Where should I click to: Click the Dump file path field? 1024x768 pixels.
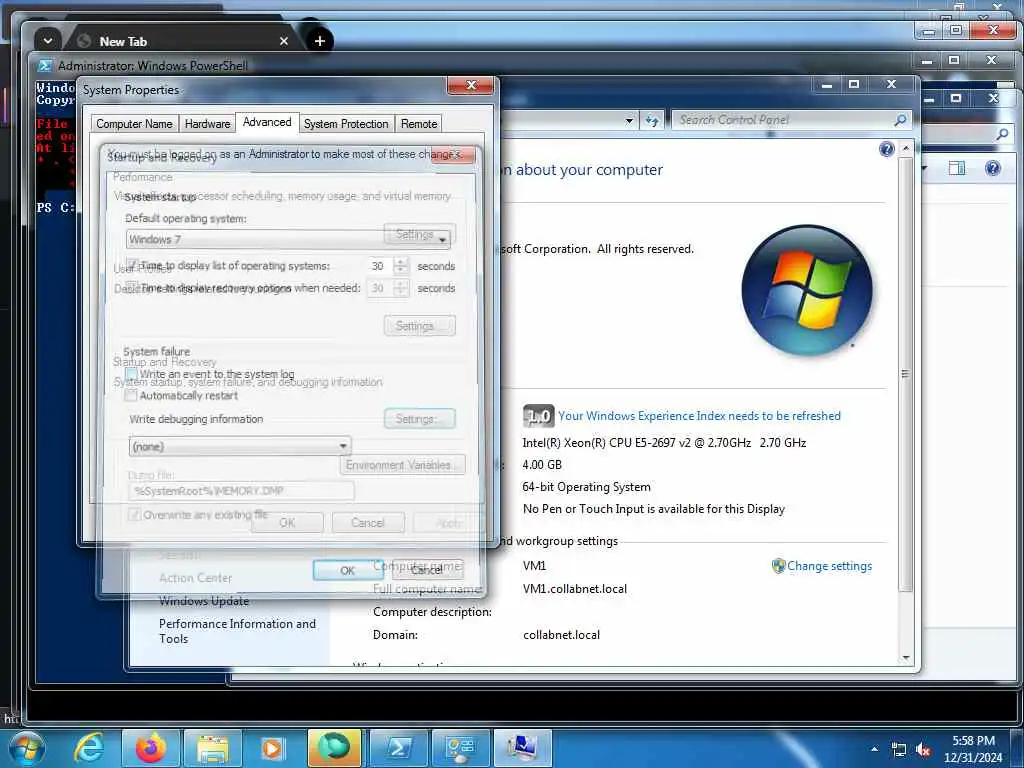pyautogui.click(x=242, y=491)
